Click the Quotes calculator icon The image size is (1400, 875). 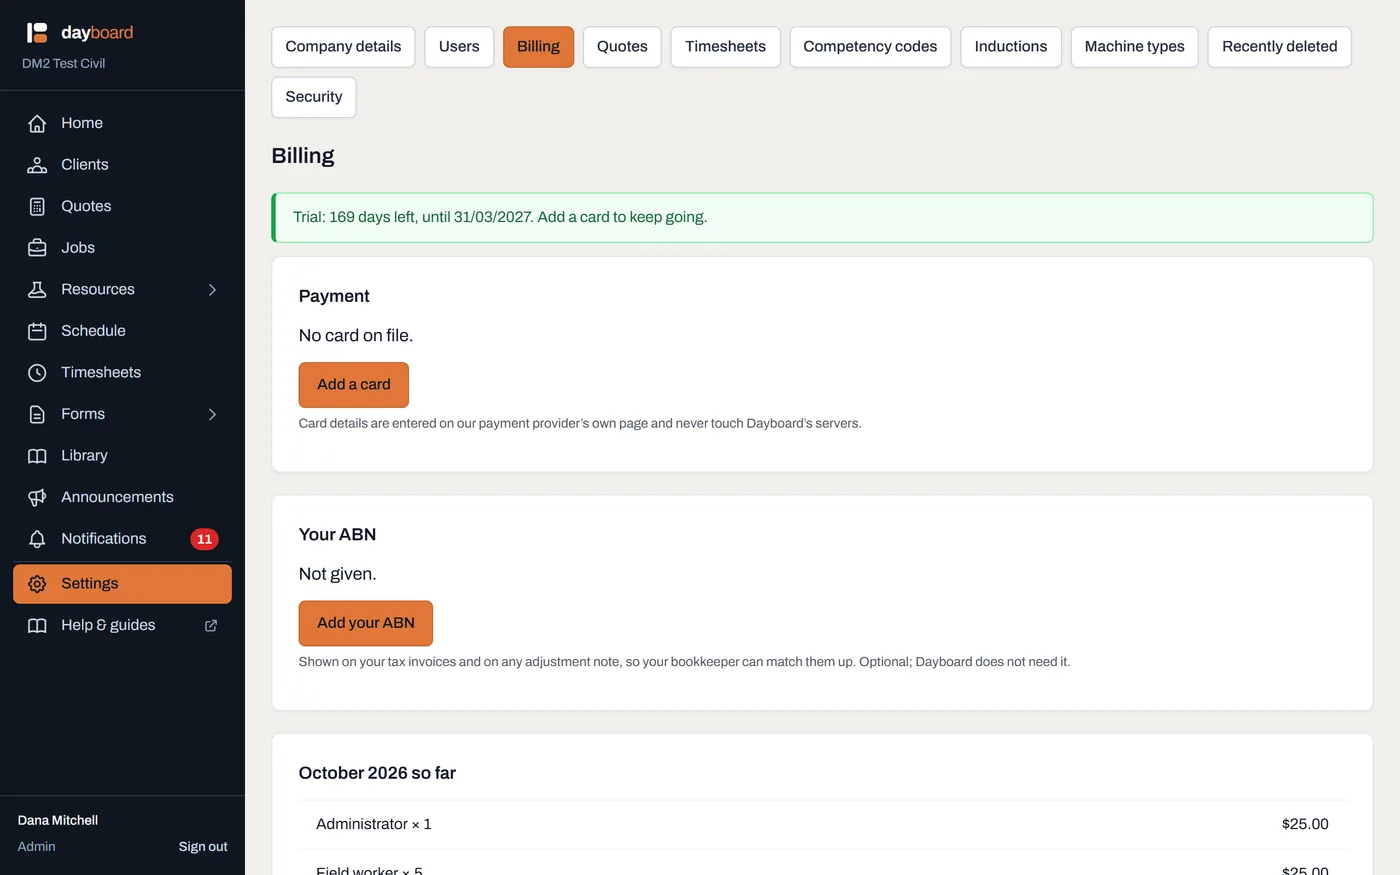(x=37, y=206)
